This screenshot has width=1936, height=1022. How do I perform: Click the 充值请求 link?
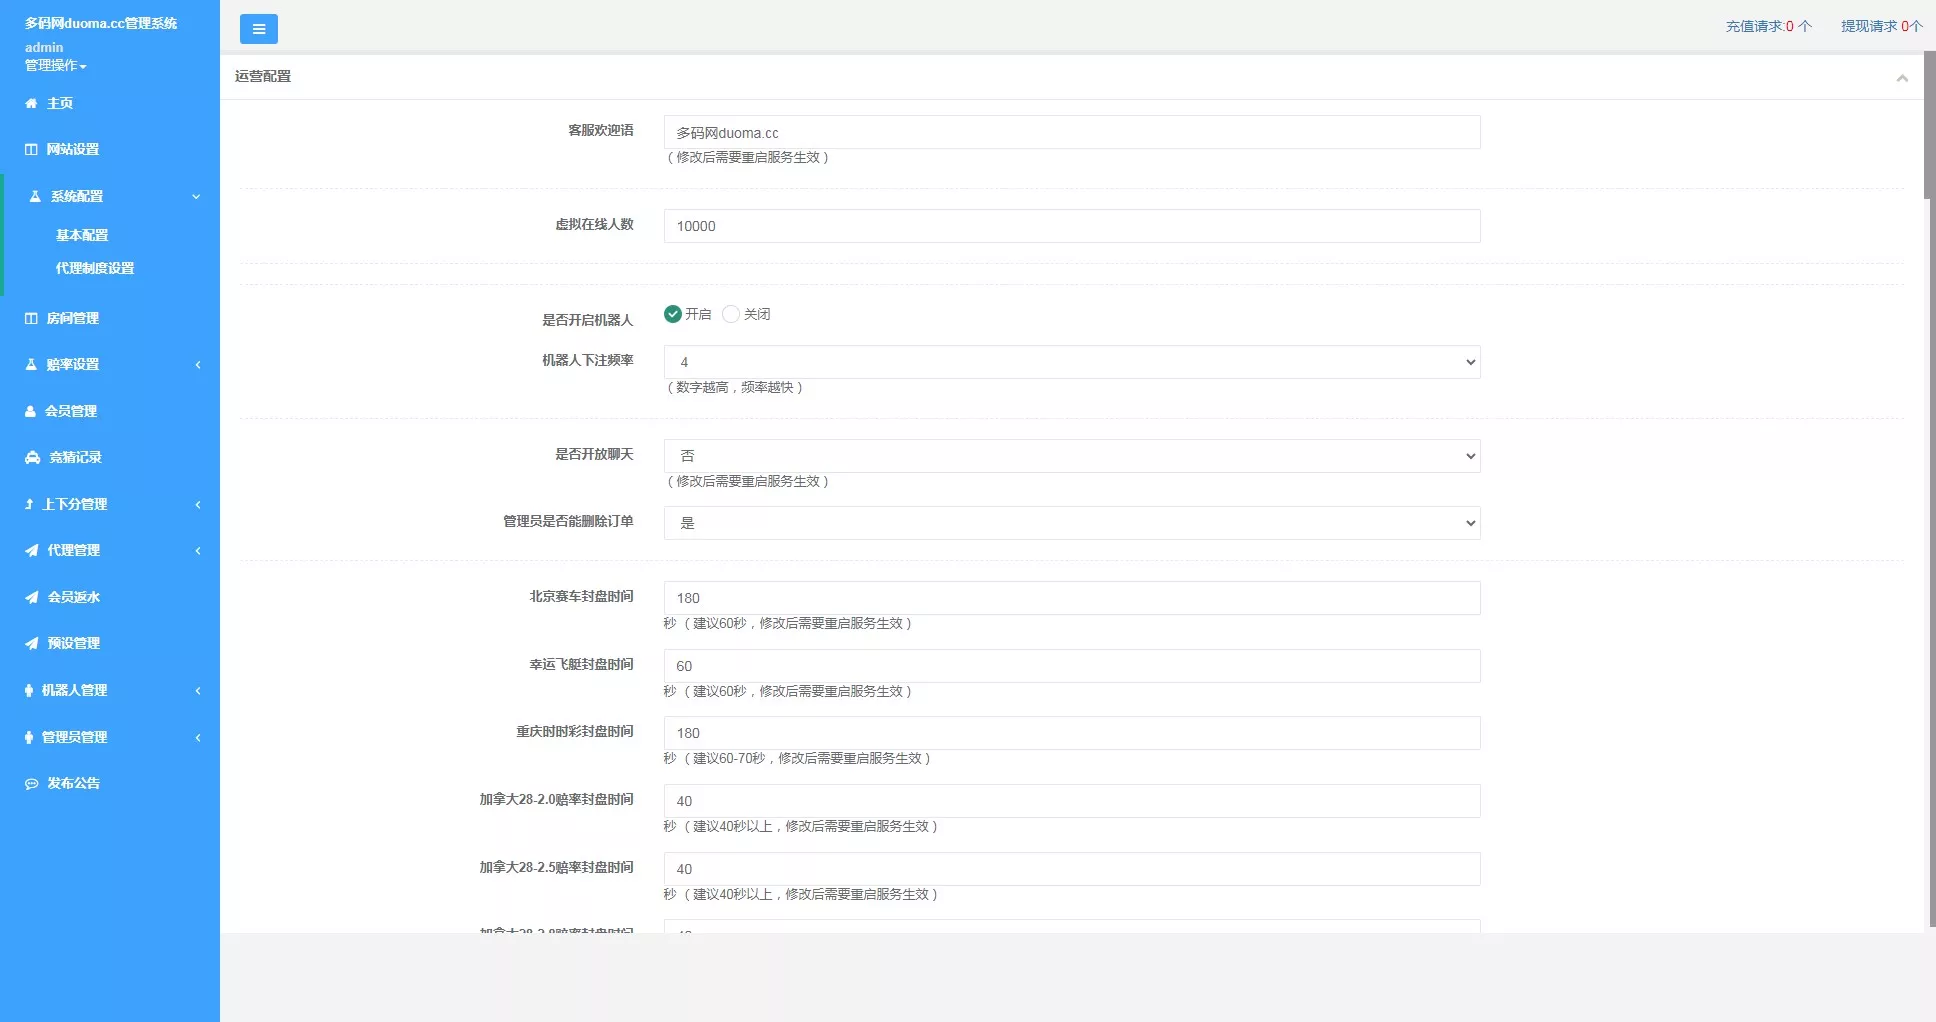pos(1768,26)
